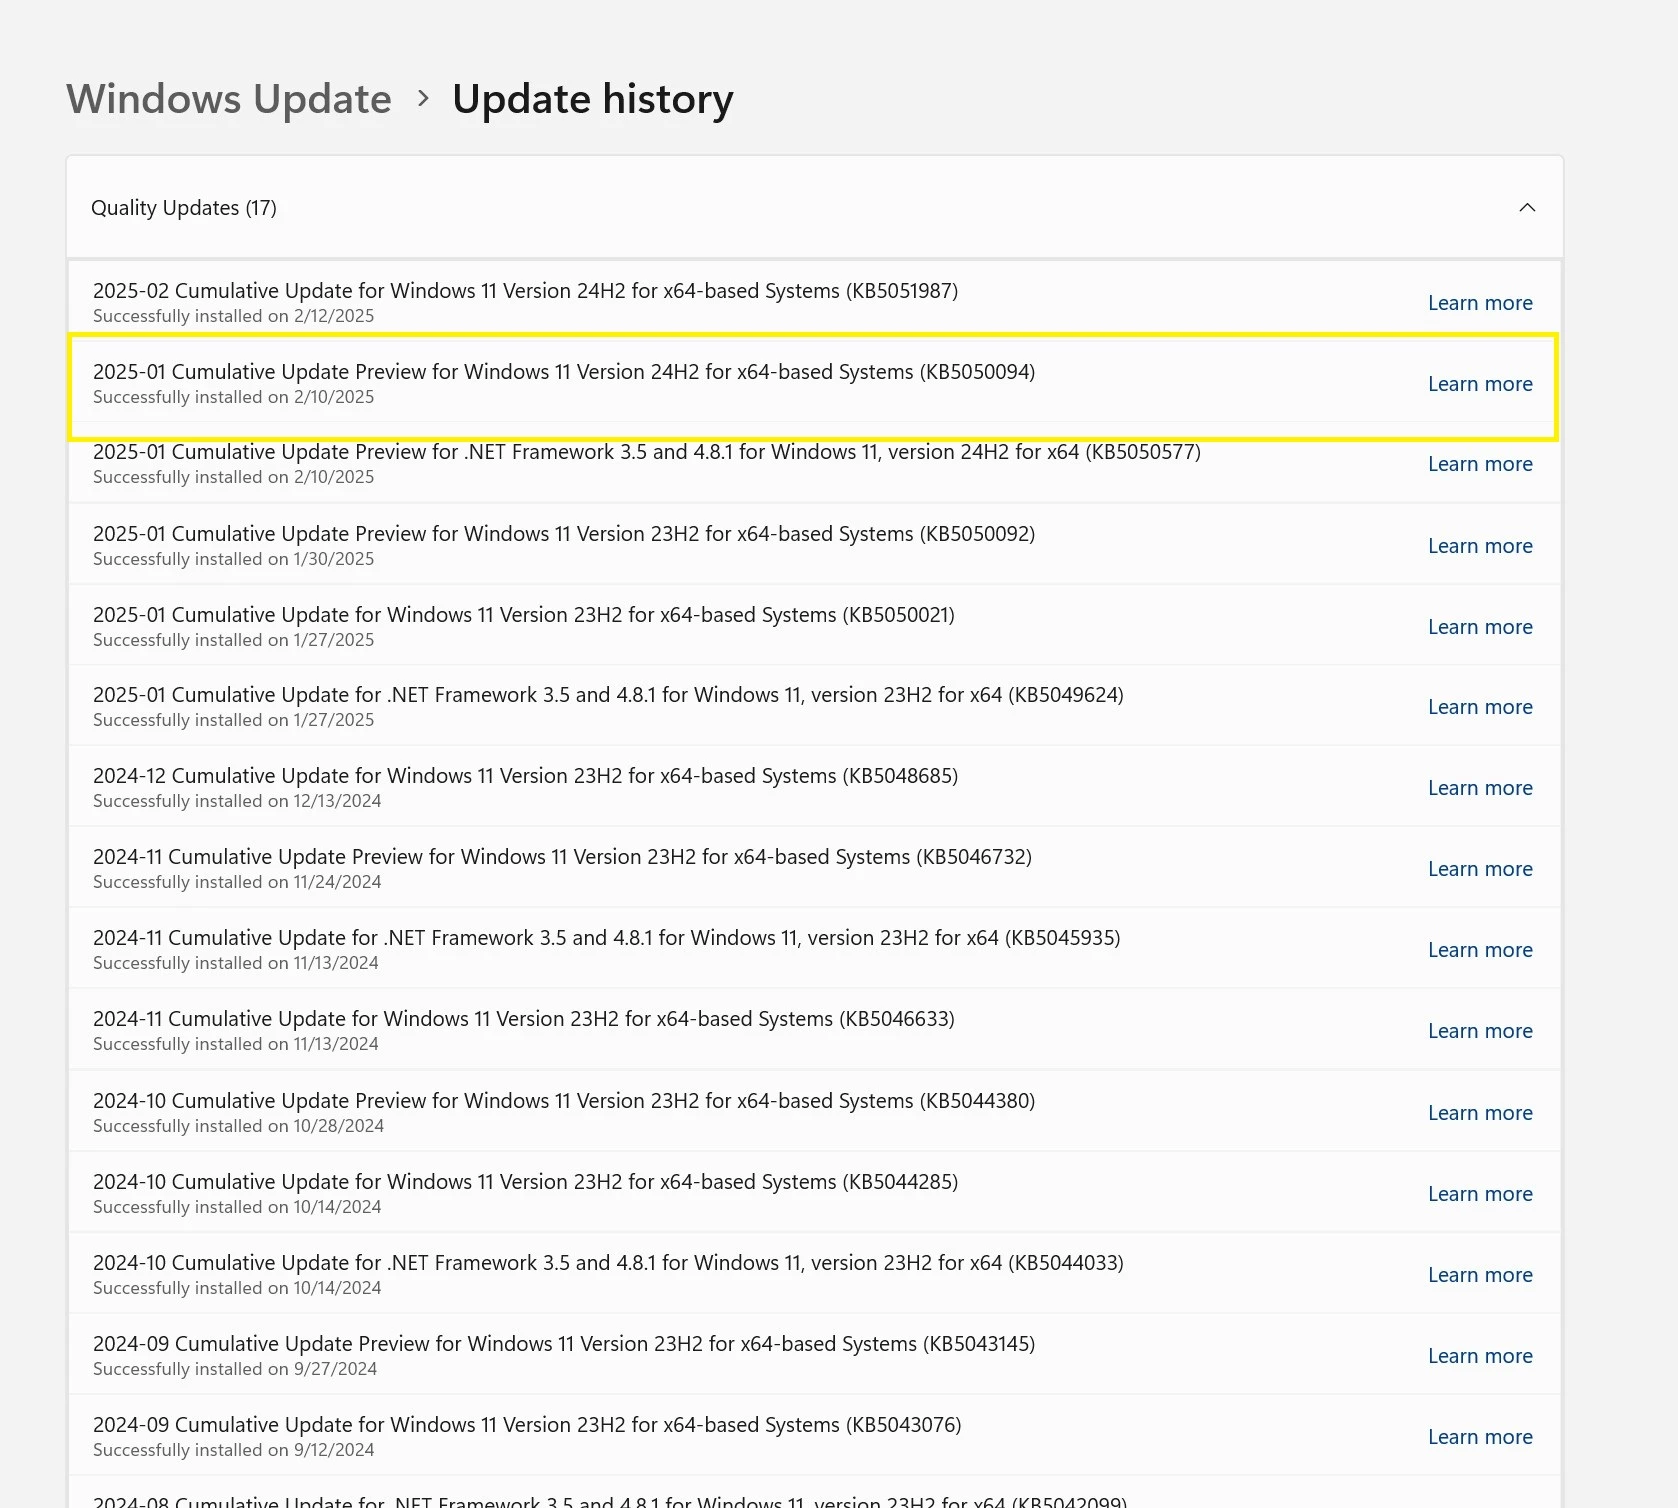Select the 2024-11 Cumulative Update KB5046633 title
The height and width of the screenshot is (1508, 1678).
tap(524, 1019)
